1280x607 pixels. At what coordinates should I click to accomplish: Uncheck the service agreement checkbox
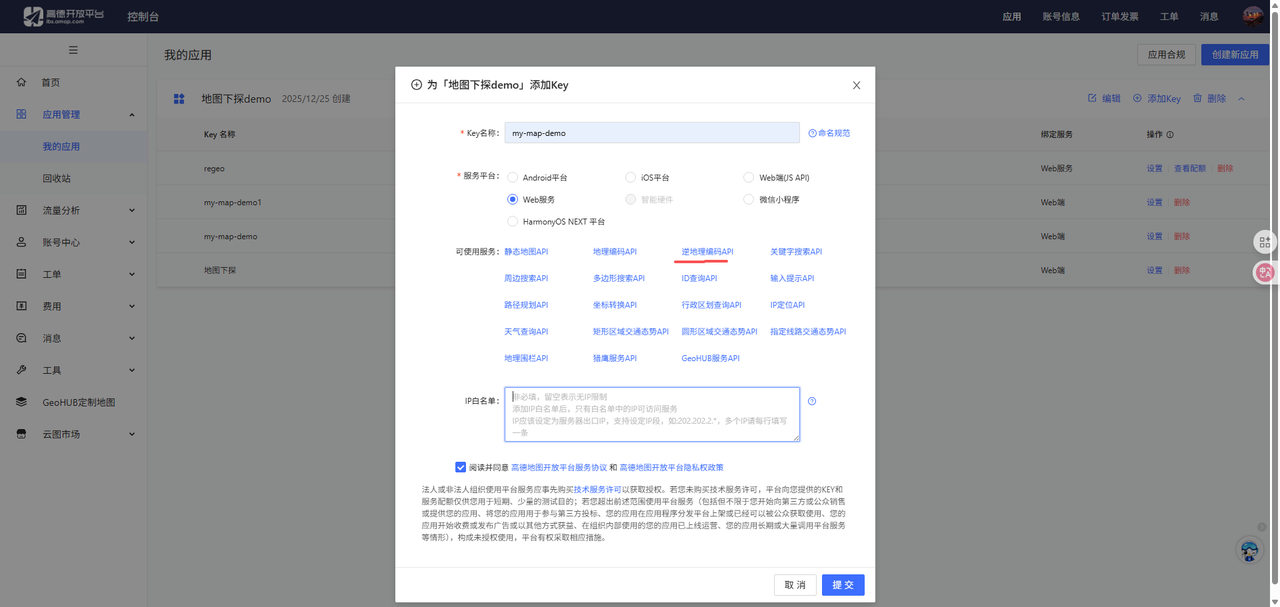tap(461, 466)
